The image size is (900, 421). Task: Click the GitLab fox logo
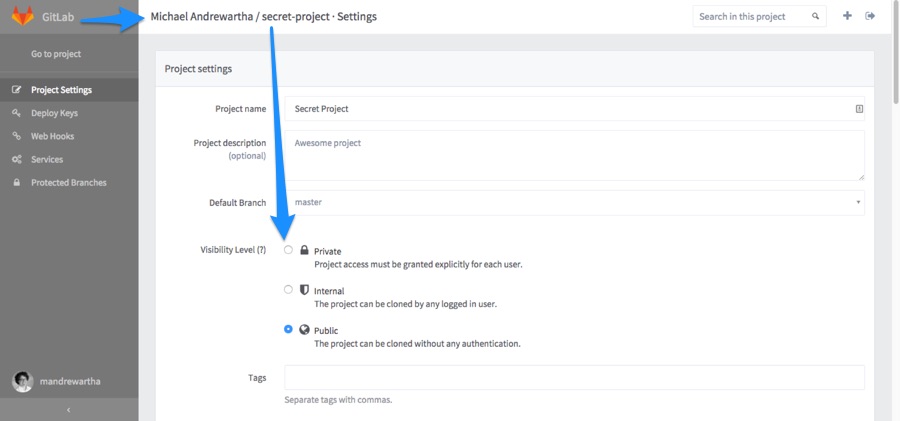(x=23, y=16)
